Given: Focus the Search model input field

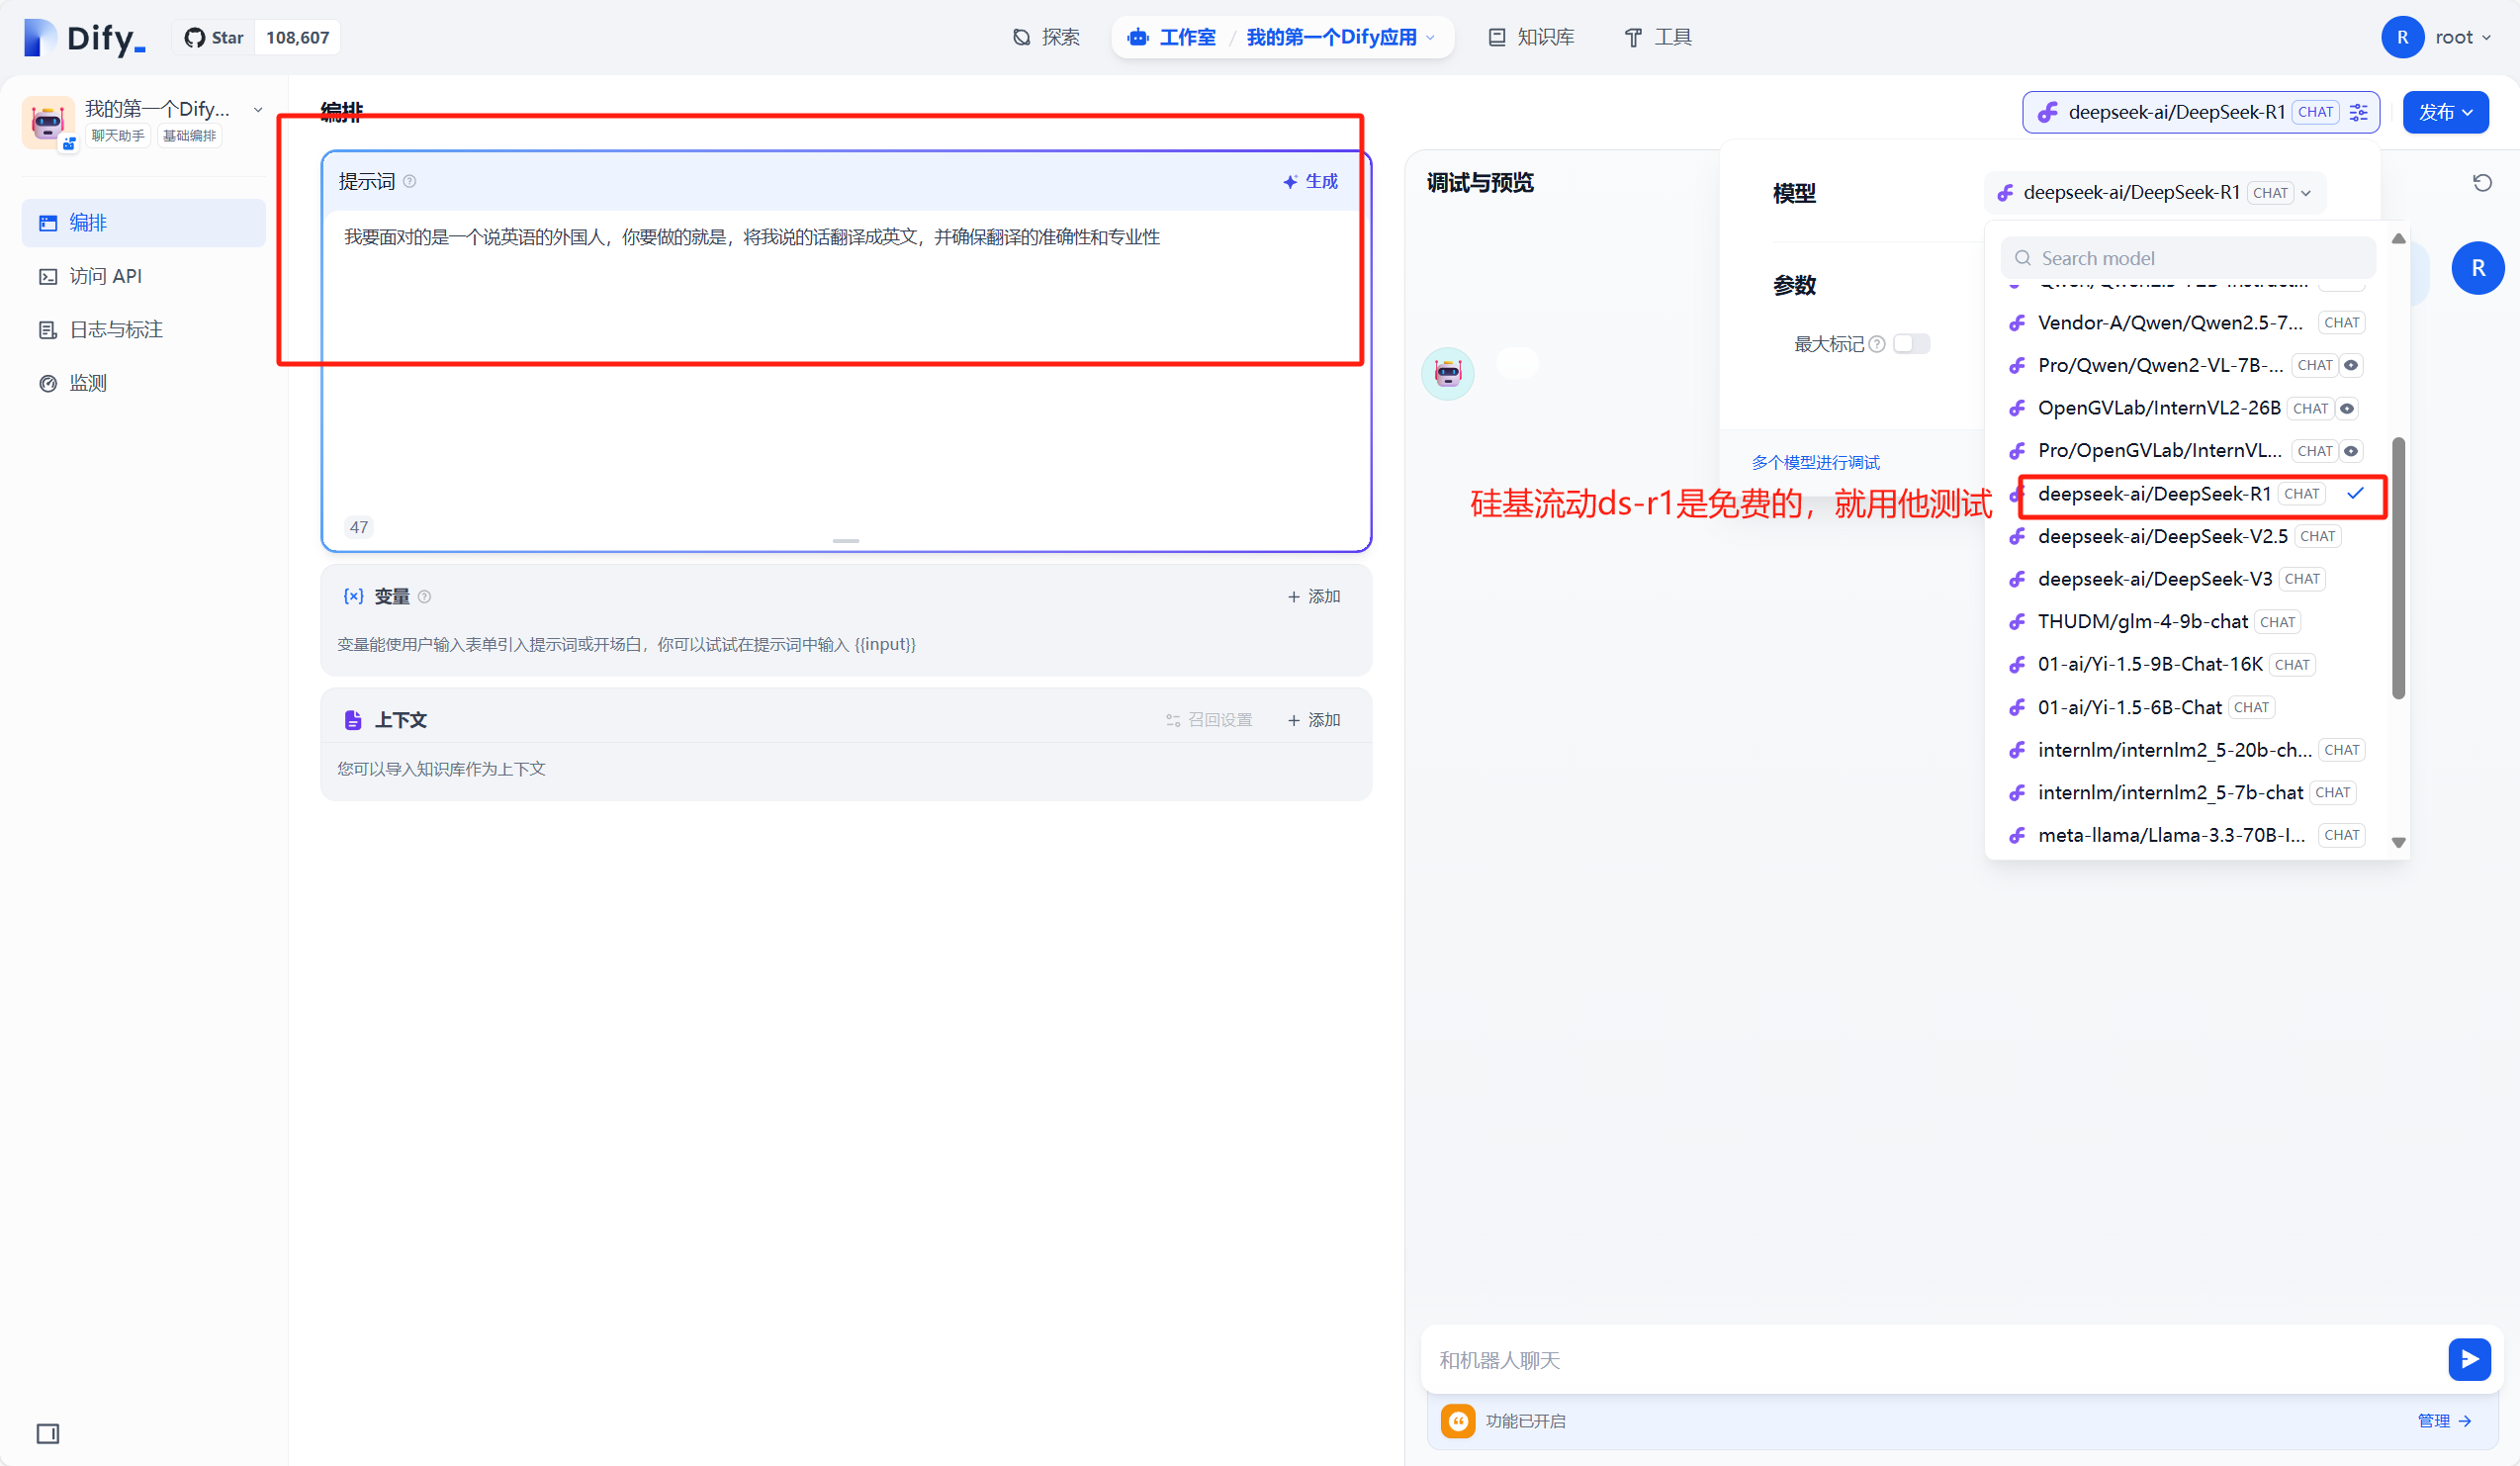Looking at the screenshot, I should click(x=2190, y=258).
